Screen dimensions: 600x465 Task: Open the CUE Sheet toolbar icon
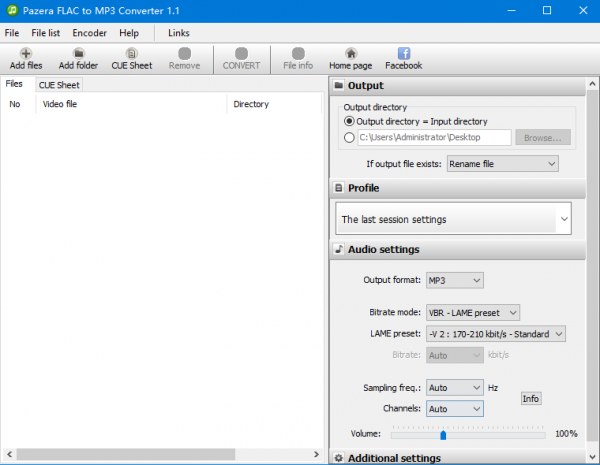tap(131, 53)
